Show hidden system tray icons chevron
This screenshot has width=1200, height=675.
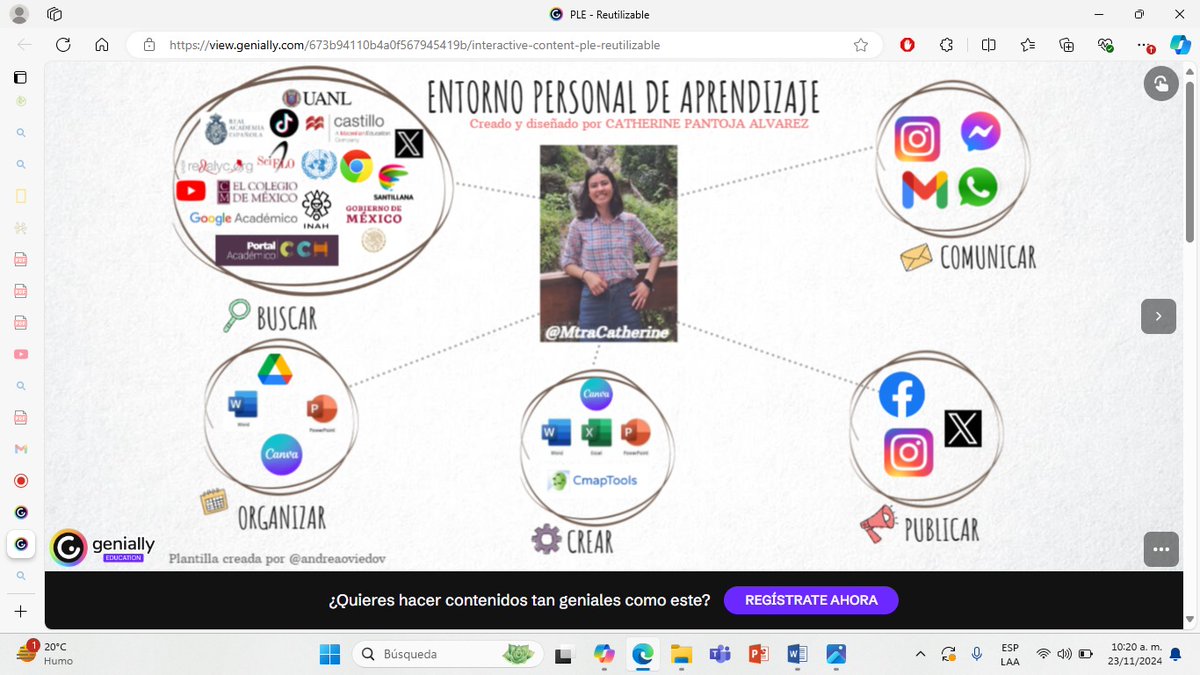[920, 654]
